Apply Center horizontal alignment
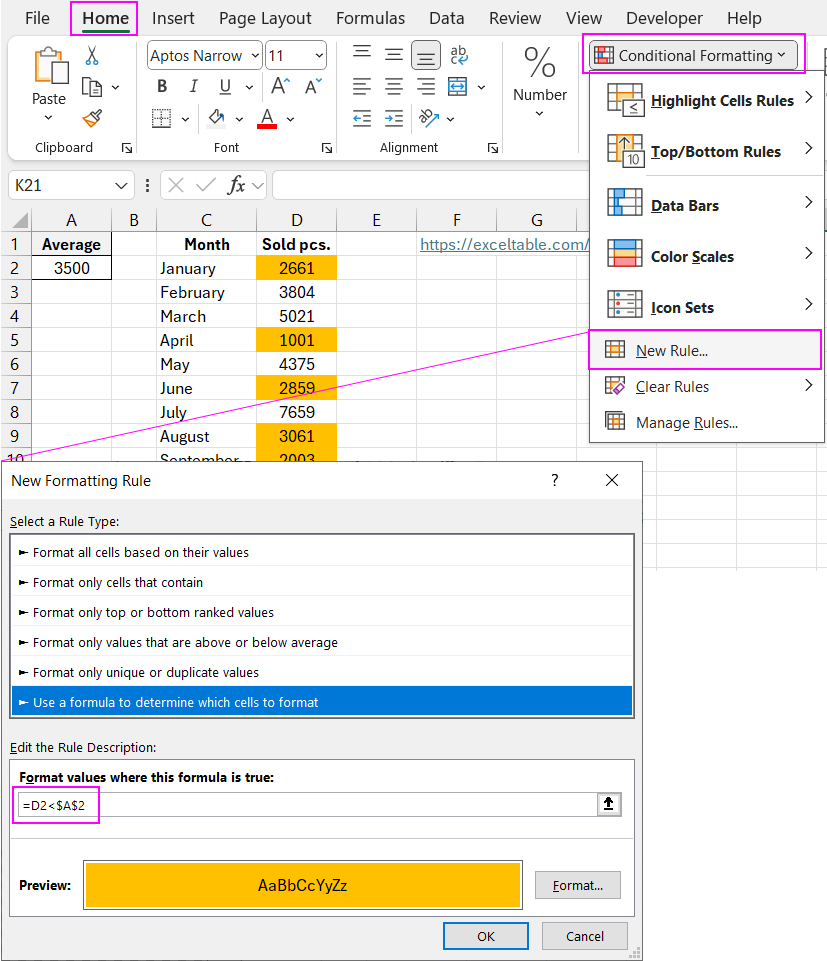827x961 pixels. (394, 87)
